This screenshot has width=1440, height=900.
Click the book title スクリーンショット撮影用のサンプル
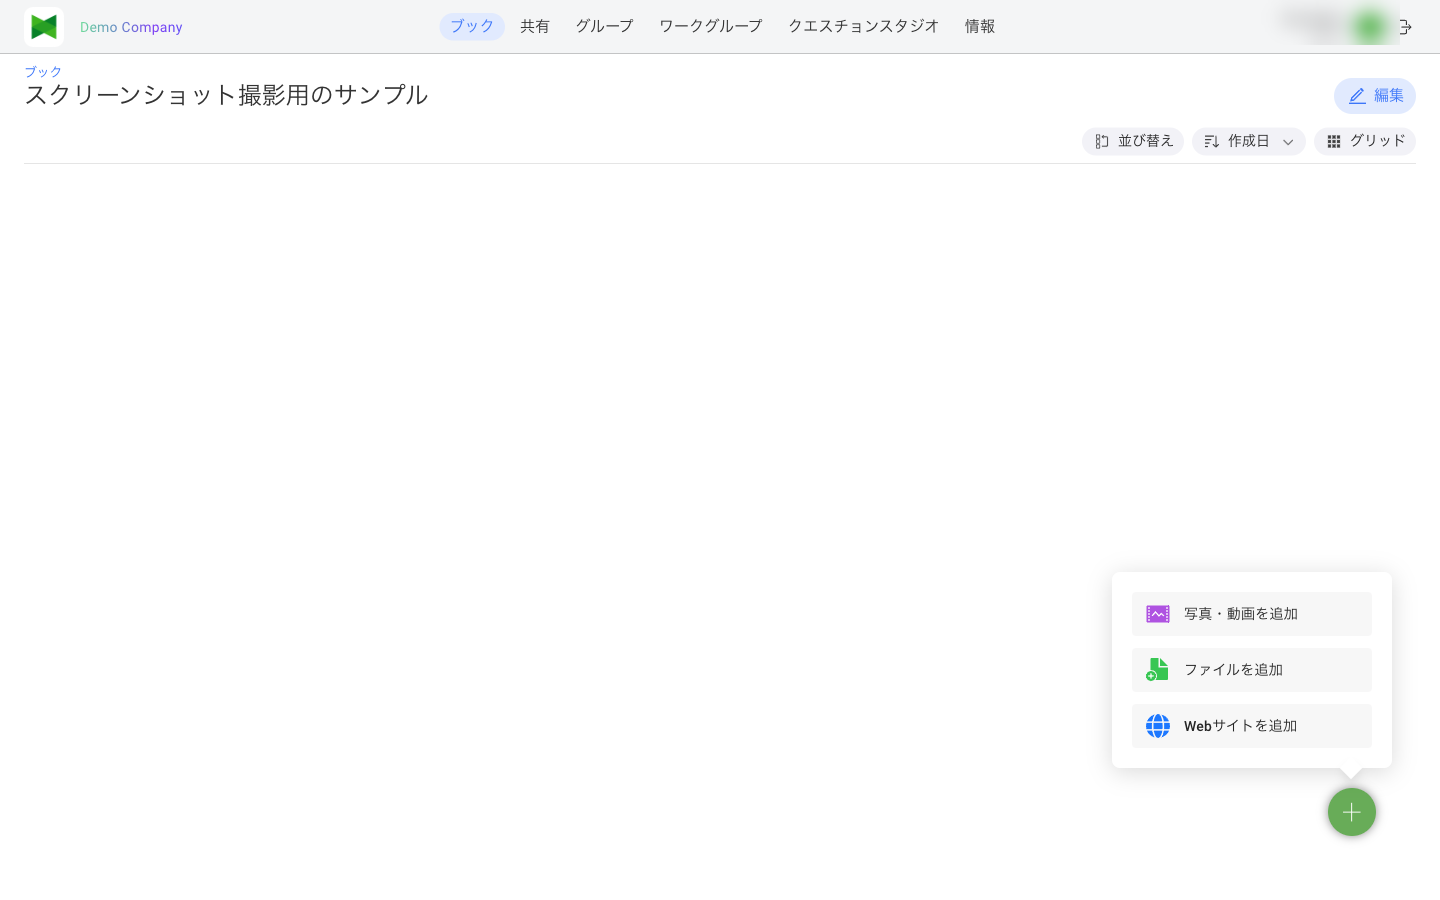pyautogui.click(x=226, y=95)
